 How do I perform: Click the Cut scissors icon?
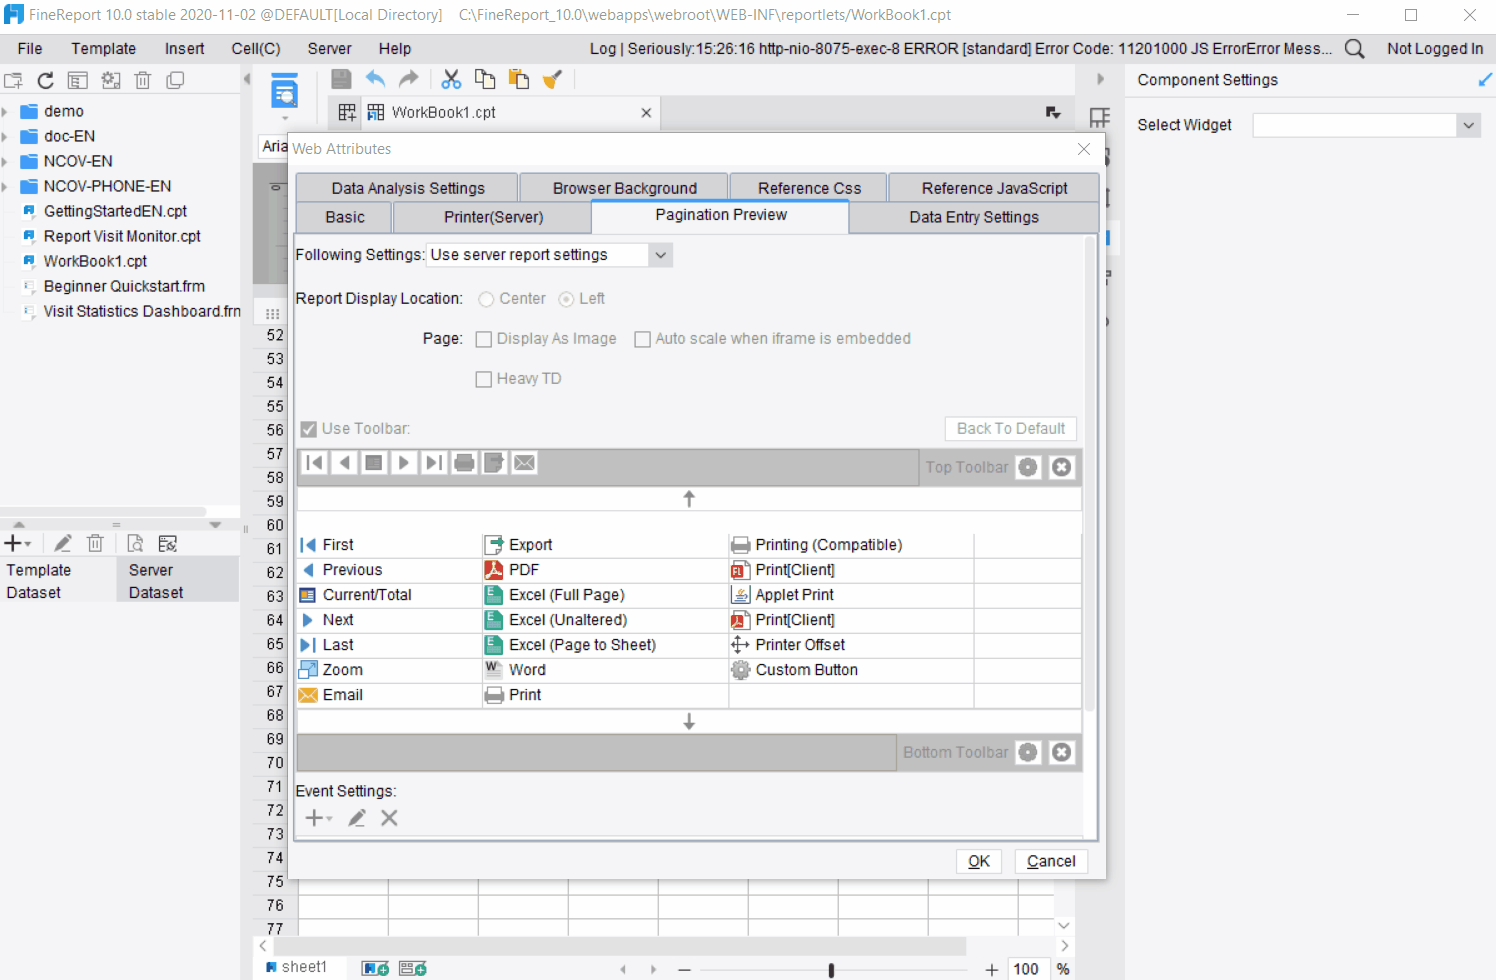450,79
